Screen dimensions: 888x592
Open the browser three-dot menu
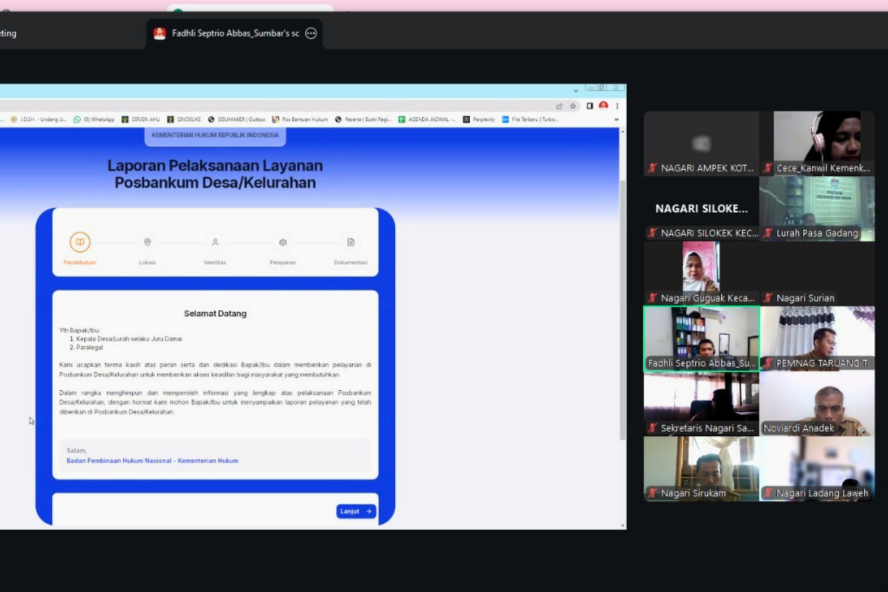[617, 106]
